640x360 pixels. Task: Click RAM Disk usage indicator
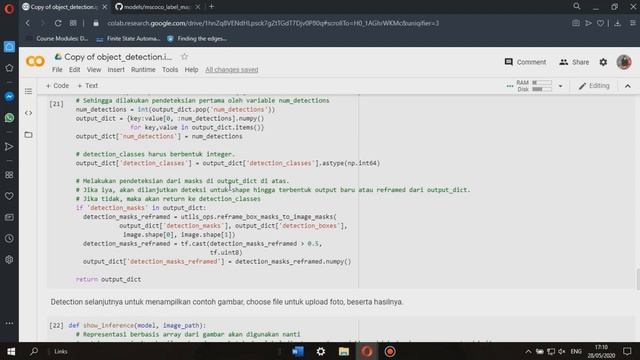tap(534, 86)
